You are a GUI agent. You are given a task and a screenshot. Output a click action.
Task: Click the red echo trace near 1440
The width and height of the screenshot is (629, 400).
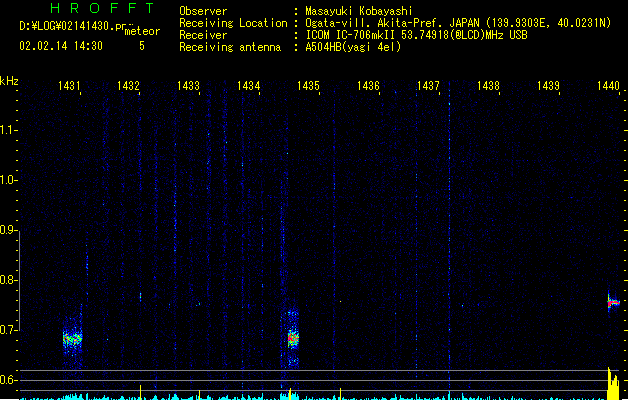613,303
